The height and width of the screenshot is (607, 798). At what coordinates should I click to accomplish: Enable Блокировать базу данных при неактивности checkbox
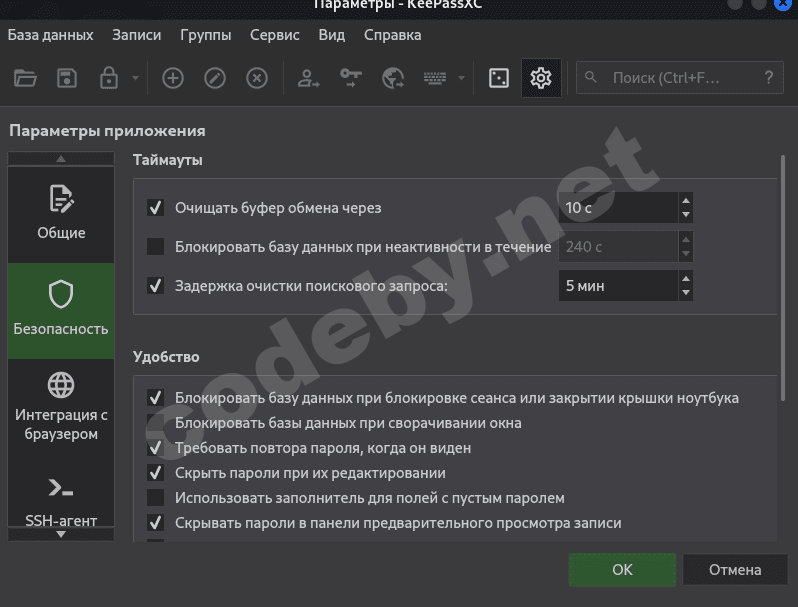click(x=155, y=246)
